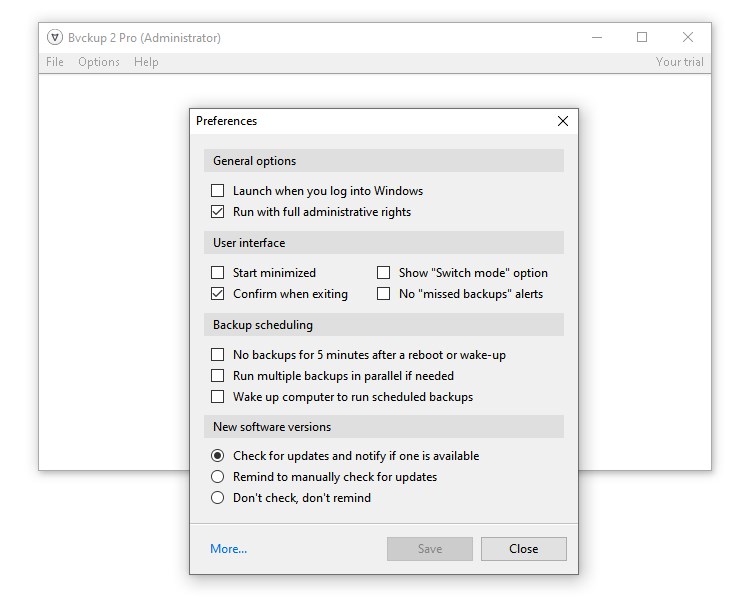This screenshot has height=599, width=747.
Task: Close the Preferences dialog with X
Action: tap(562, 121)
